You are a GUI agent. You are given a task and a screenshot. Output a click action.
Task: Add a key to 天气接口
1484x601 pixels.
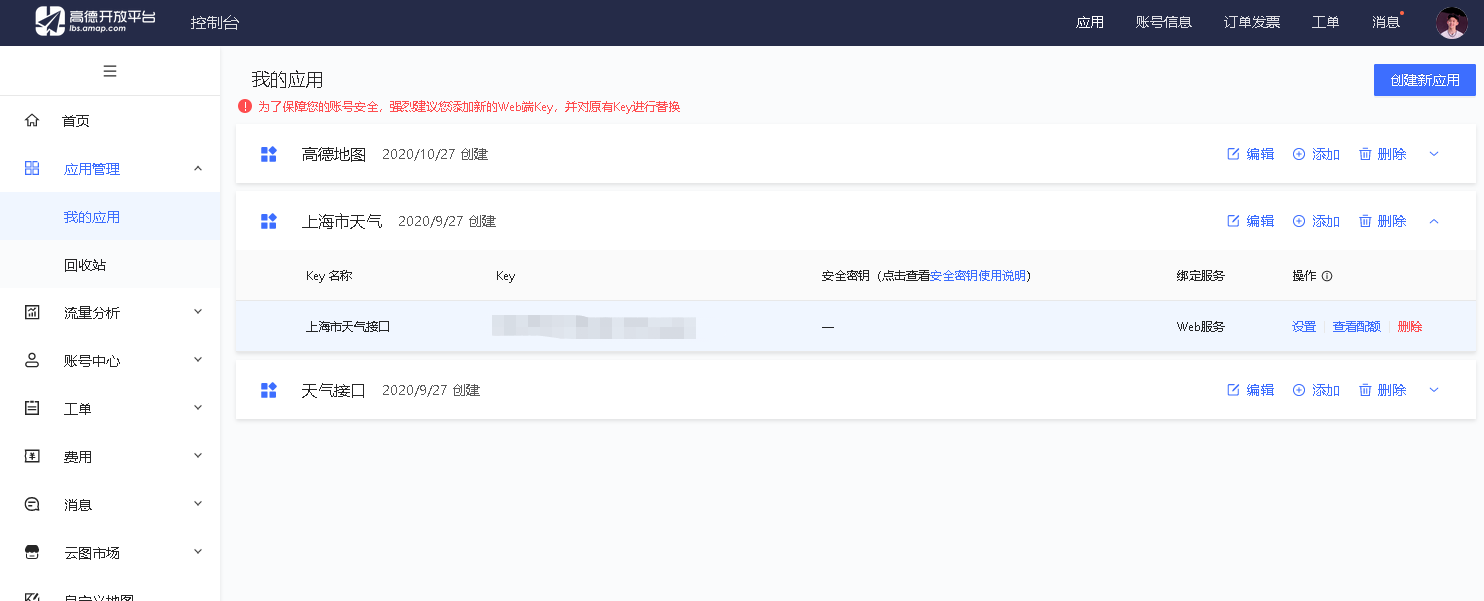(1316, 390)
